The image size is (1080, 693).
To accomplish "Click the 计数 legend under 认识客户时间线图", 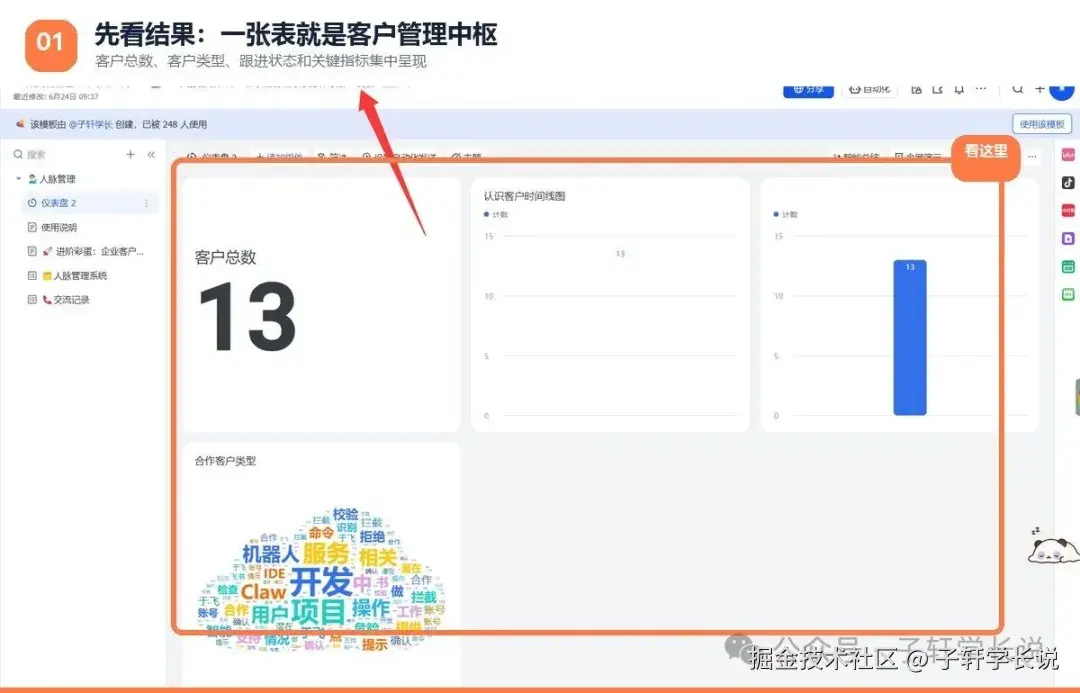I will [x=496, y=214].
